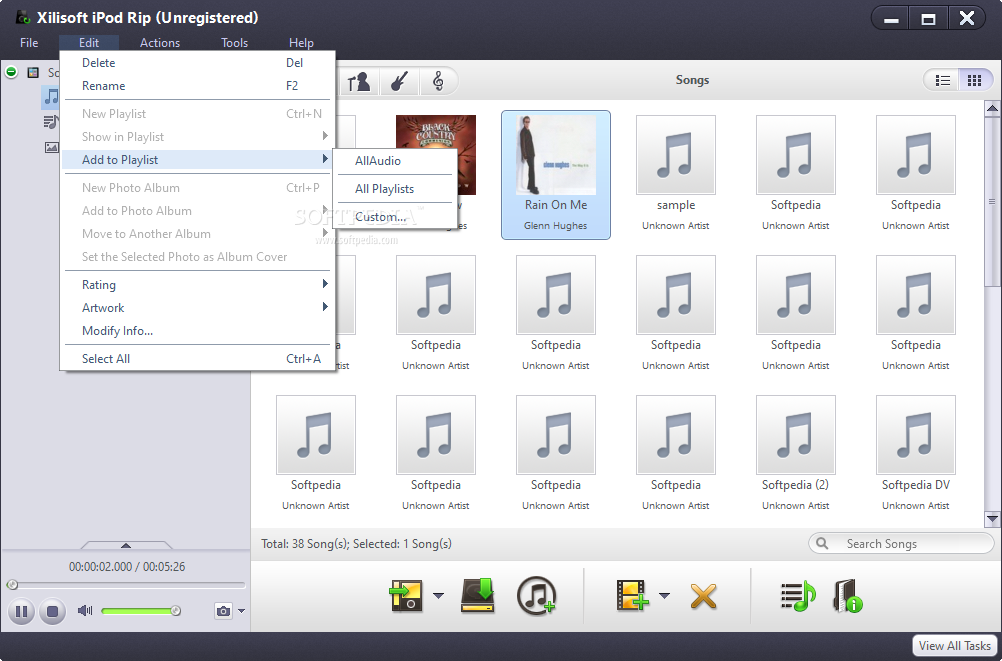
Task: Click the modify info toolbar icon
Action: click(x=847, y=596)
